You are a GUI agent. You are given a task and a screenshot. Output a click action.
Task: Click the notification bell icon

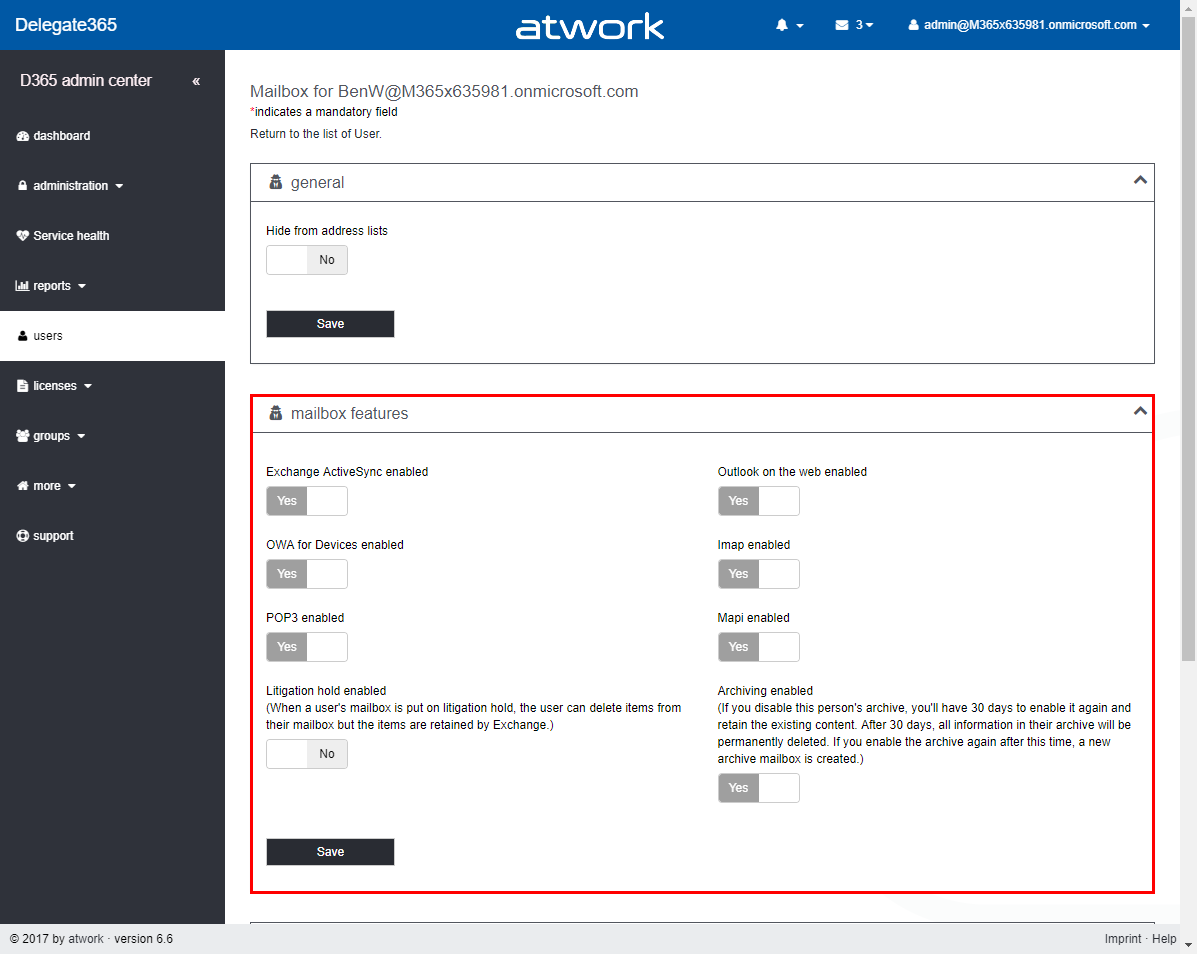pyautogui.click(x=782, y=25)
